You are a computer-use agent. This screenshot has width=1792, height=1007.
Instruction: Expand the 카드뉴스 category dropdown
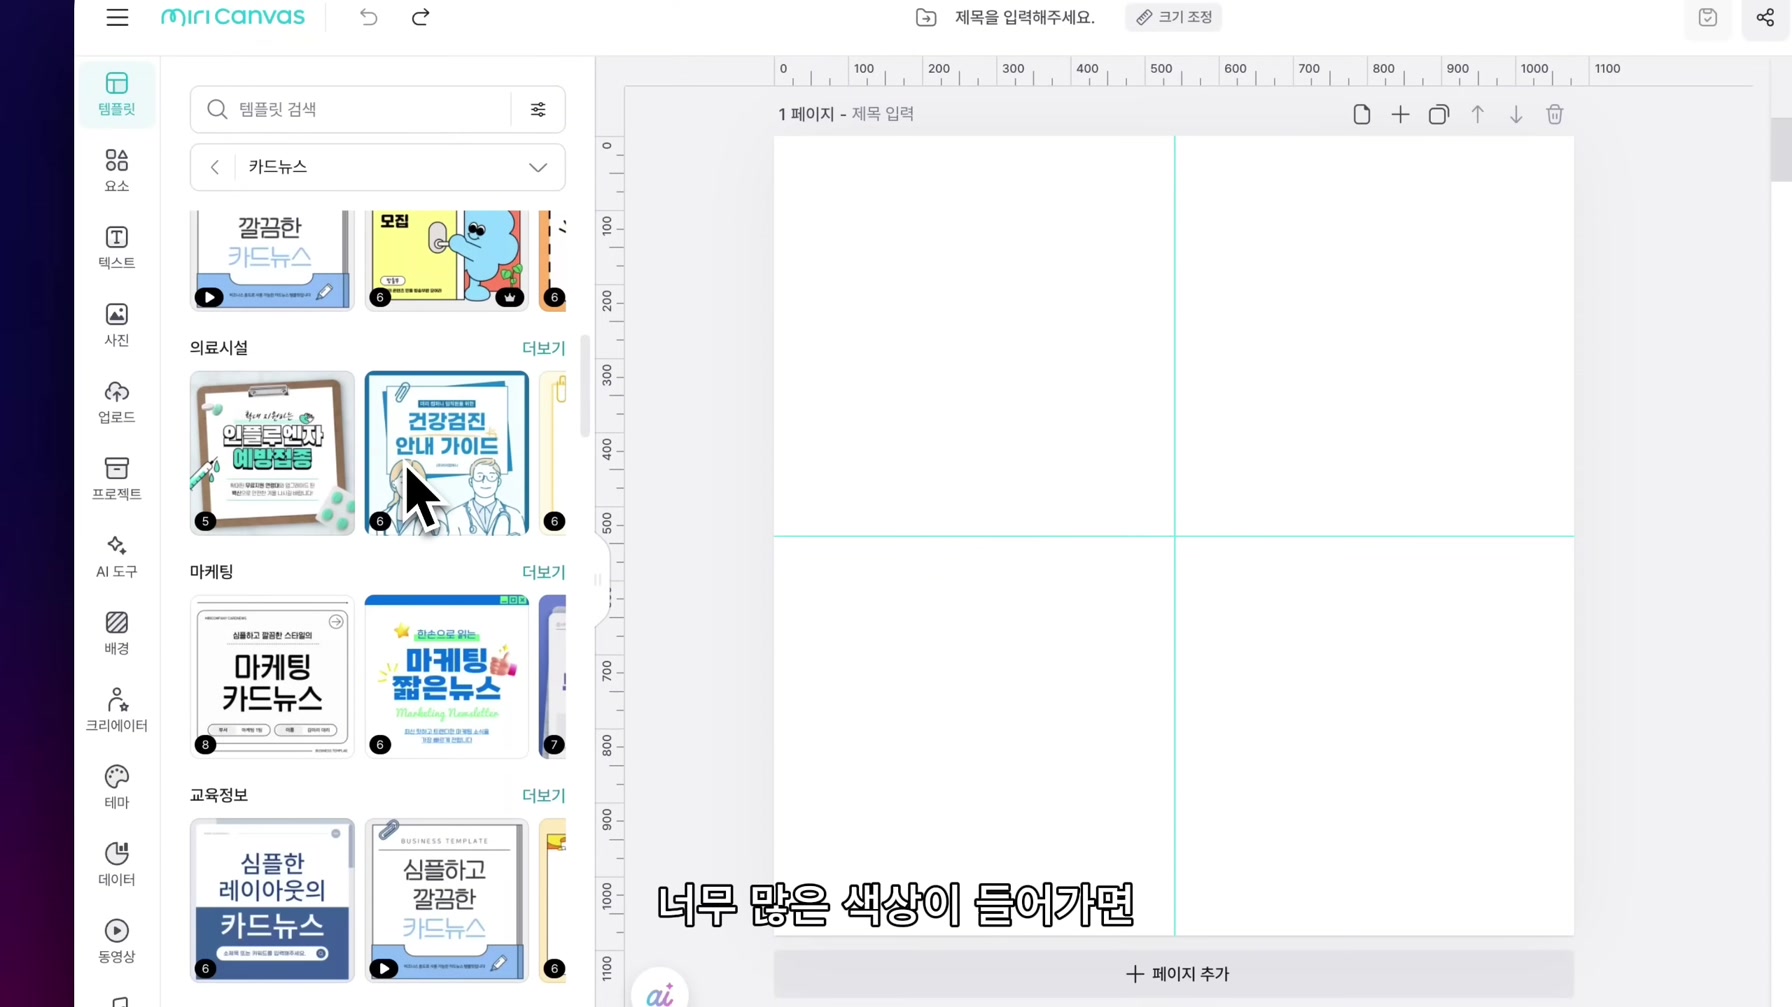point(538,167)
